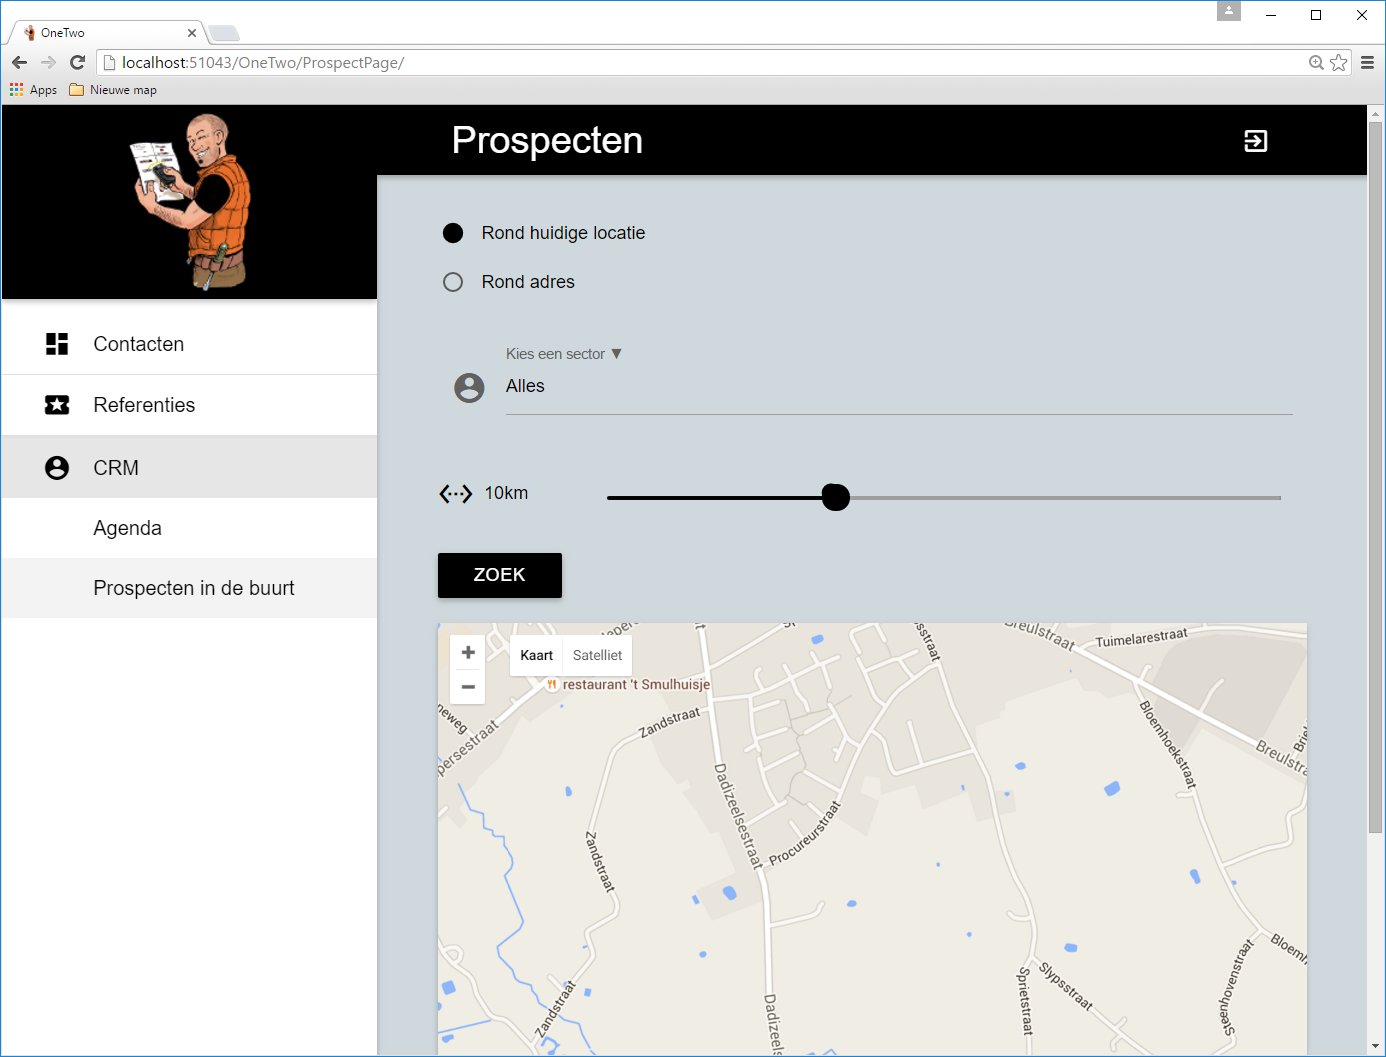Image resolution: width=1386 pixels, height=1057 pixels.
Task: Reload the page with the refresh icon
Action: 77,62
